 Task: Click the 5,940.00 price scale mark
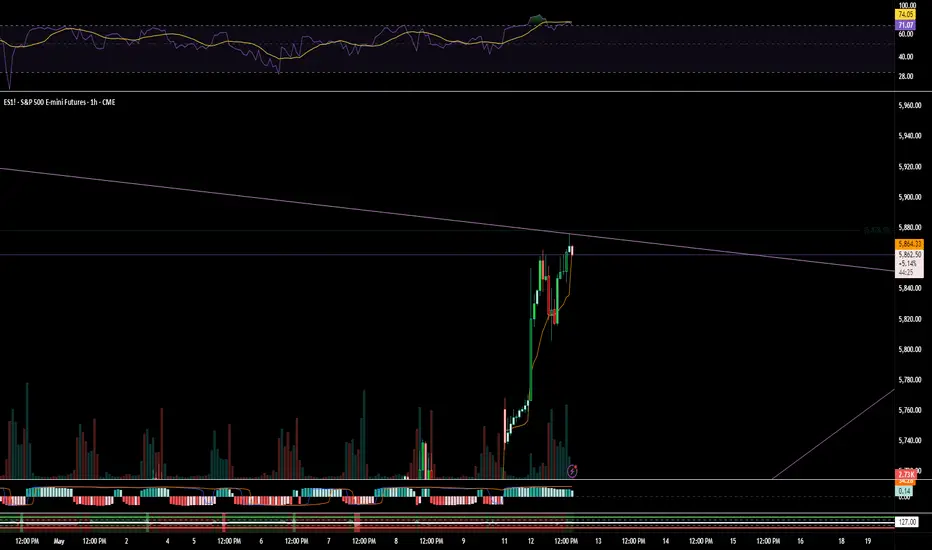(x=909, y=136)
